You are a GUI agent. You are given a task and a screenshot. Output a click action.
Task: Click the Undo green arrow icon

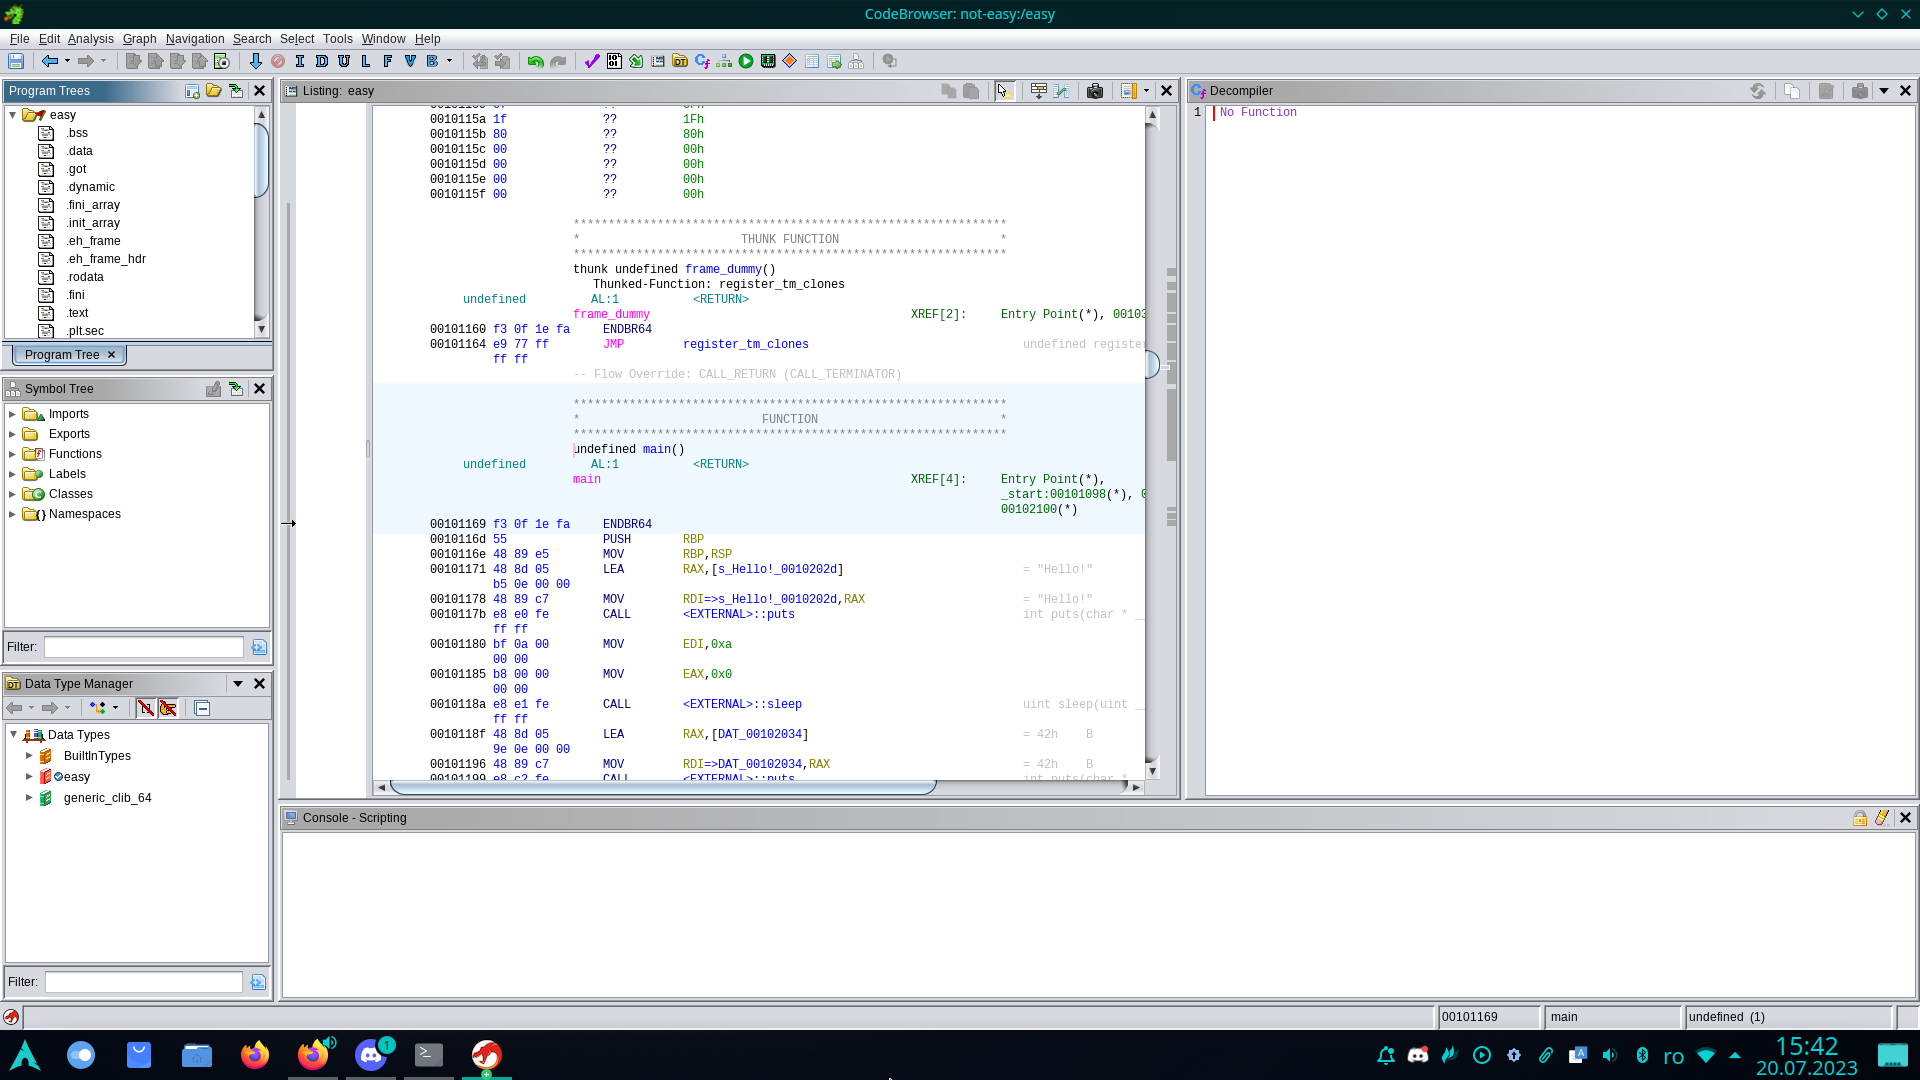pyautogui.click(x=535, y=61)
